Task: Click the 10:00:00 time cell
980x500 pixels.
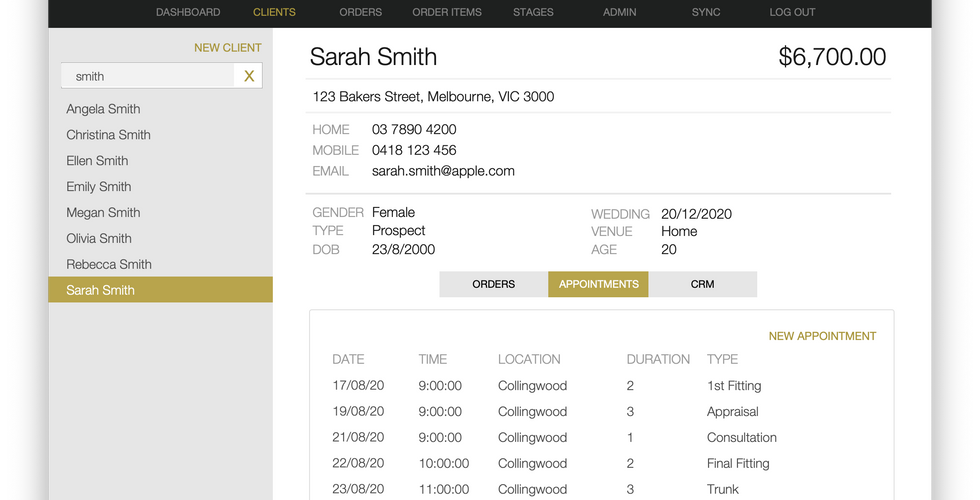Action: 444,463
